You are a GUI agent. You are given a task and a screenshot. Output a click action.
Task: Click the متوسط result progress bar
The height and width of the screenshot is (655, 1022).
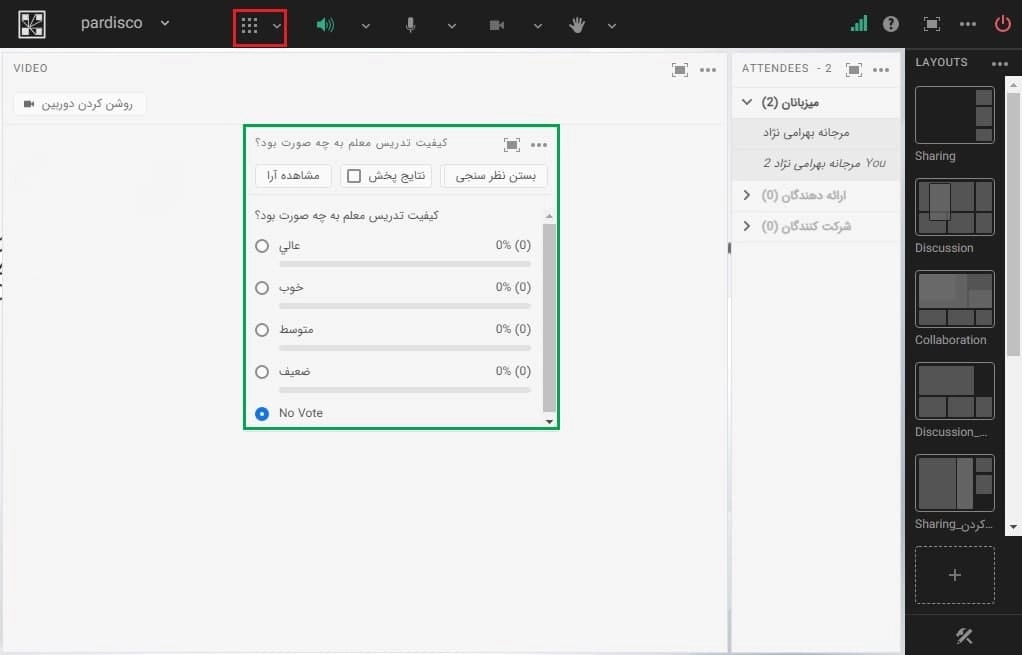tap(405, 349)
